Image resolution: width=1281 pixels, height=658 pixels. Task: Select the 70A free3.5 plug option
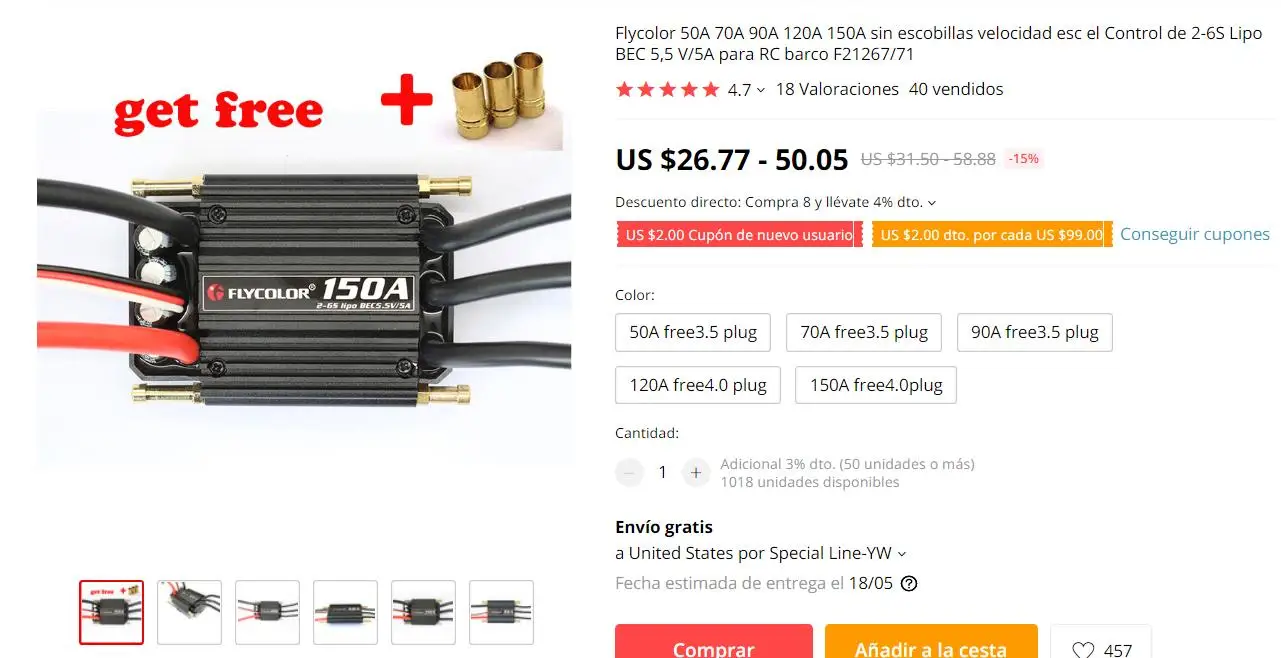pos(864,332)
